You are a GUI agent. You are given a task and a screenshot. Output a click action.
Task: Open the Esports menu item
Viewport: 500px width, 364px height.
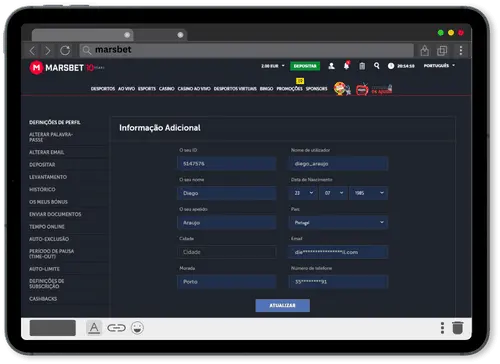click(147, 89)
